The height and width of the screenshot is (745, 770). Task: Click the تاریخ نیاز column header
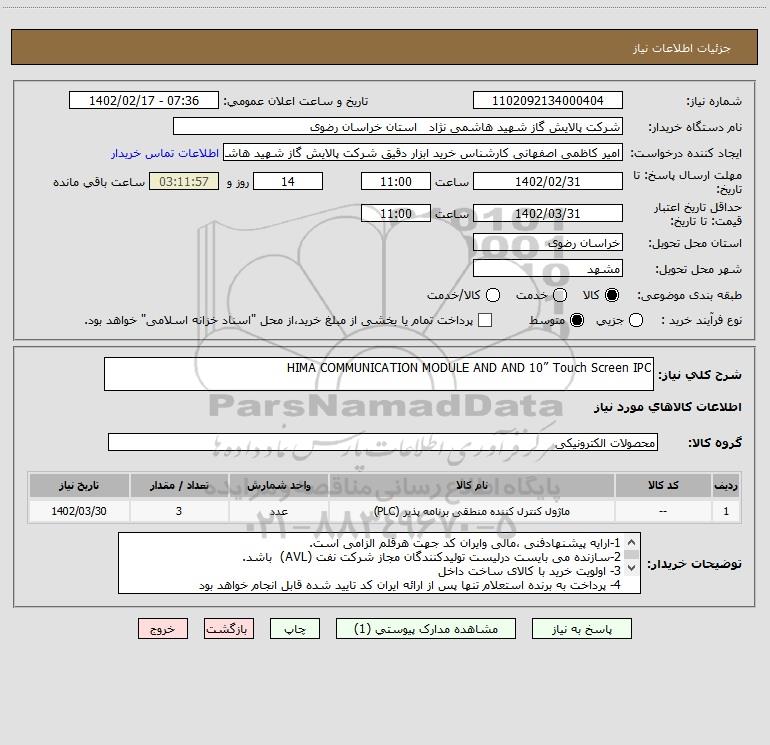point(79,485)
